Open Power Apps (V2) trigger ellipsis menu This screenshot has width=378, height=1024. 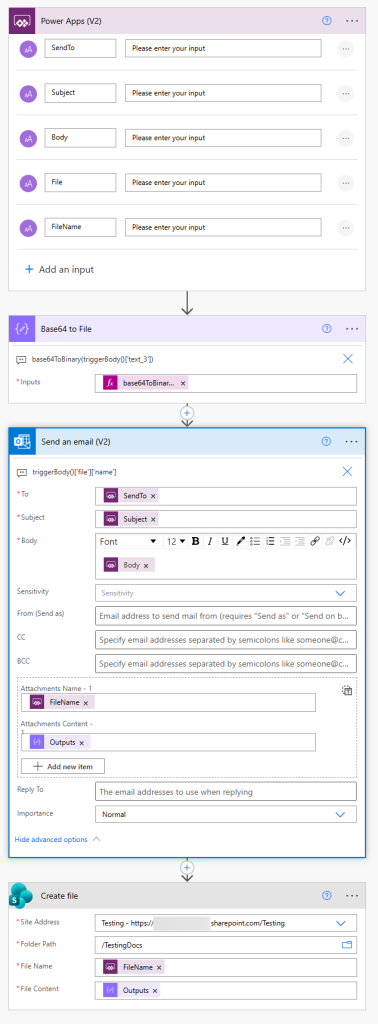coord(353,21)
